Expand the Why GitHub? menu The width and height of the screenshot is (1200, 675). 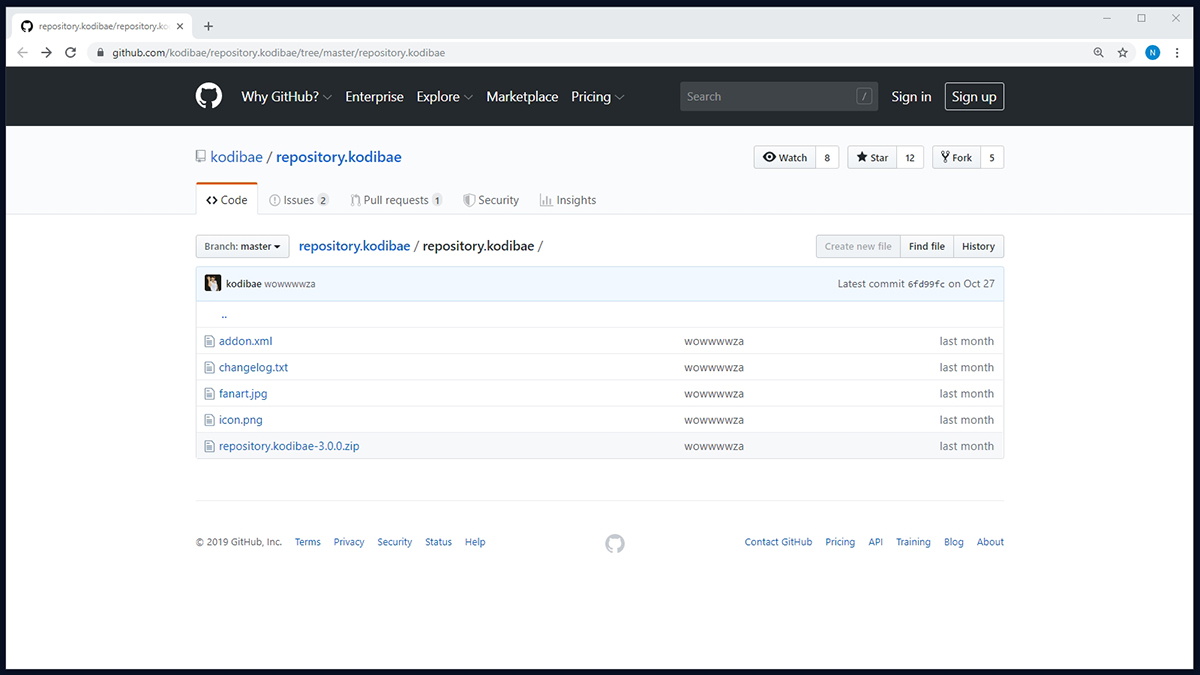(x=286, y=97)
